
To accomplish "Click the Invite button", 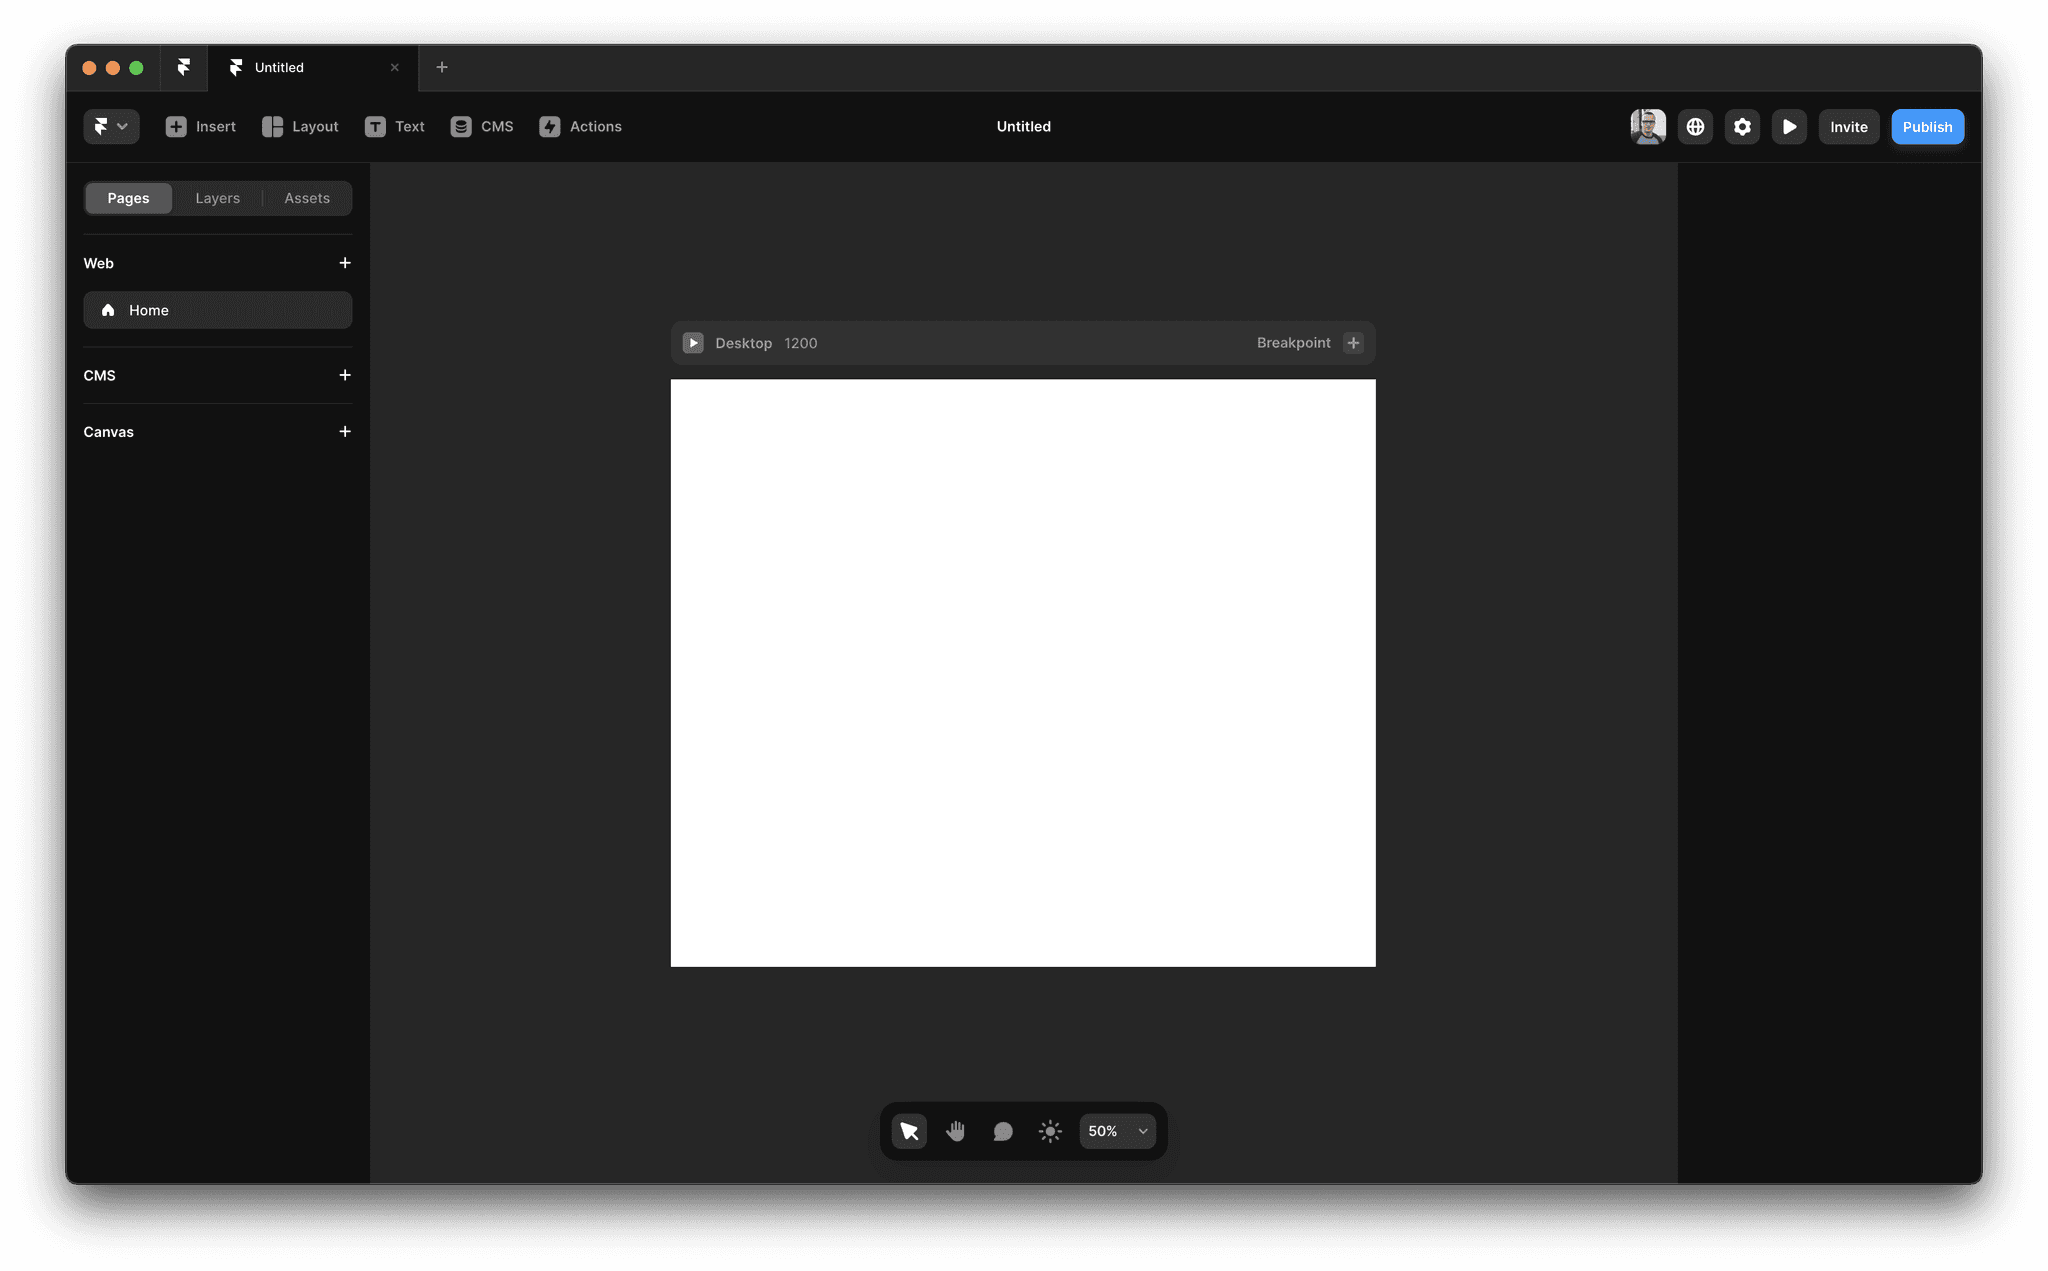I will coord(1848,127).
